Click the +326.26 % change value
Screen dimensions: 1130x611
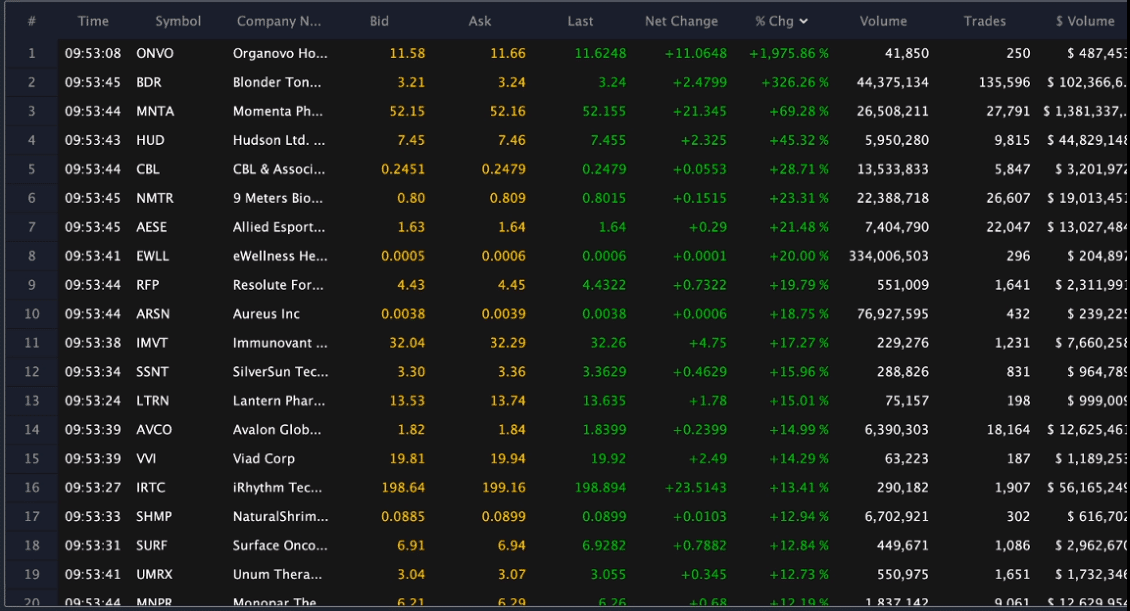tap(795, 82)
